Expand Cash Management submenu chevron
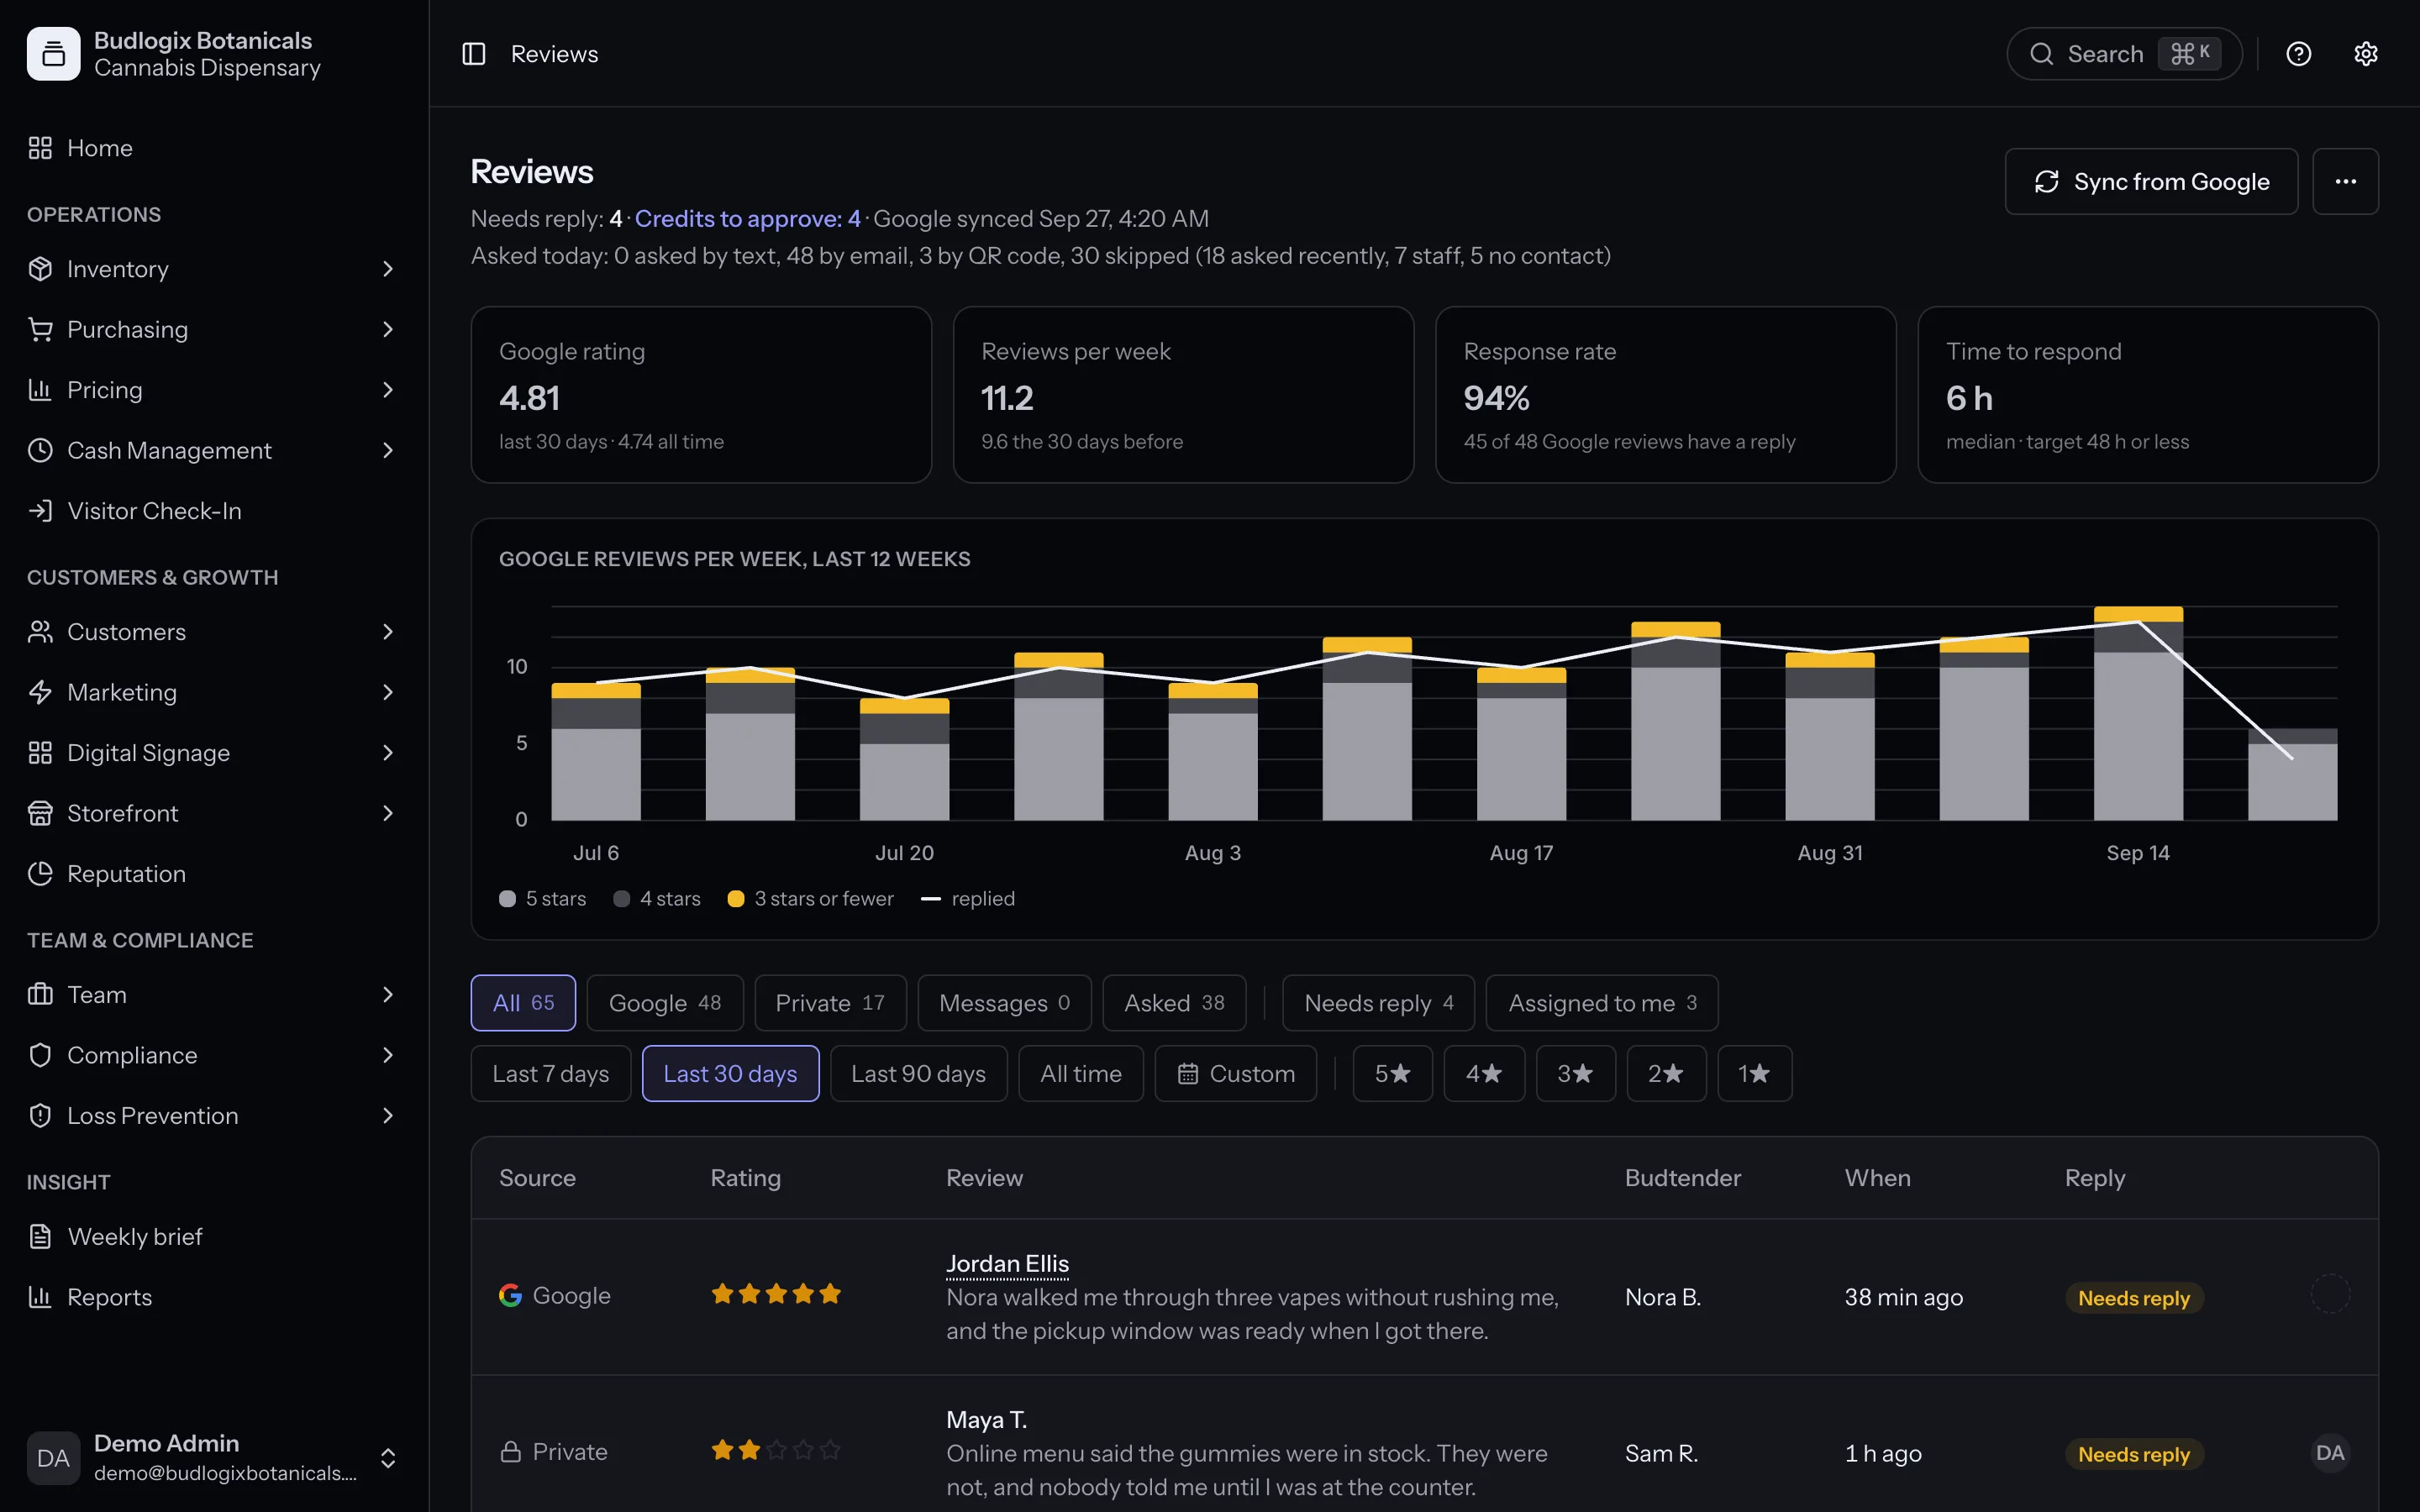 pyautogui.click(x=388, y=451)
